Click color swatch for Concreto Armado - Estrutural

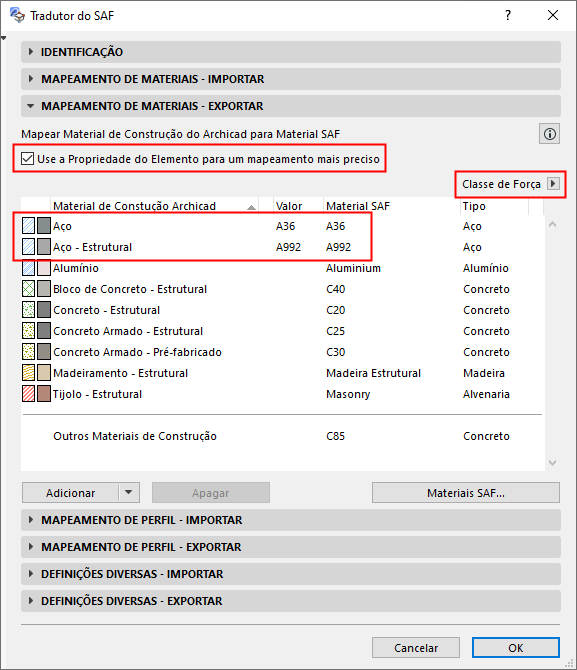click(x=44, y=331)
